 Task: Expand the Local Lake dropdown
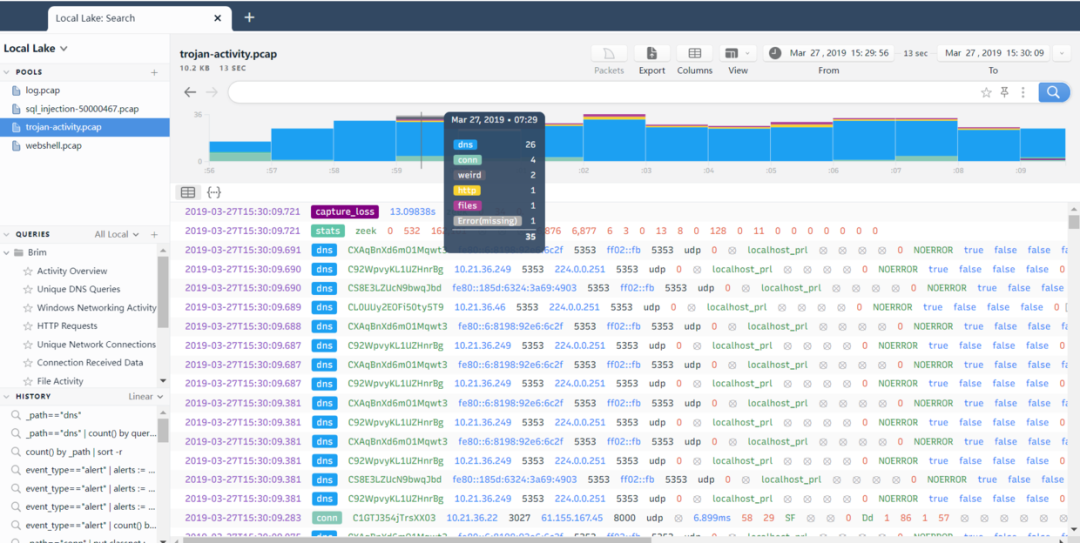(x=36, y=48)
